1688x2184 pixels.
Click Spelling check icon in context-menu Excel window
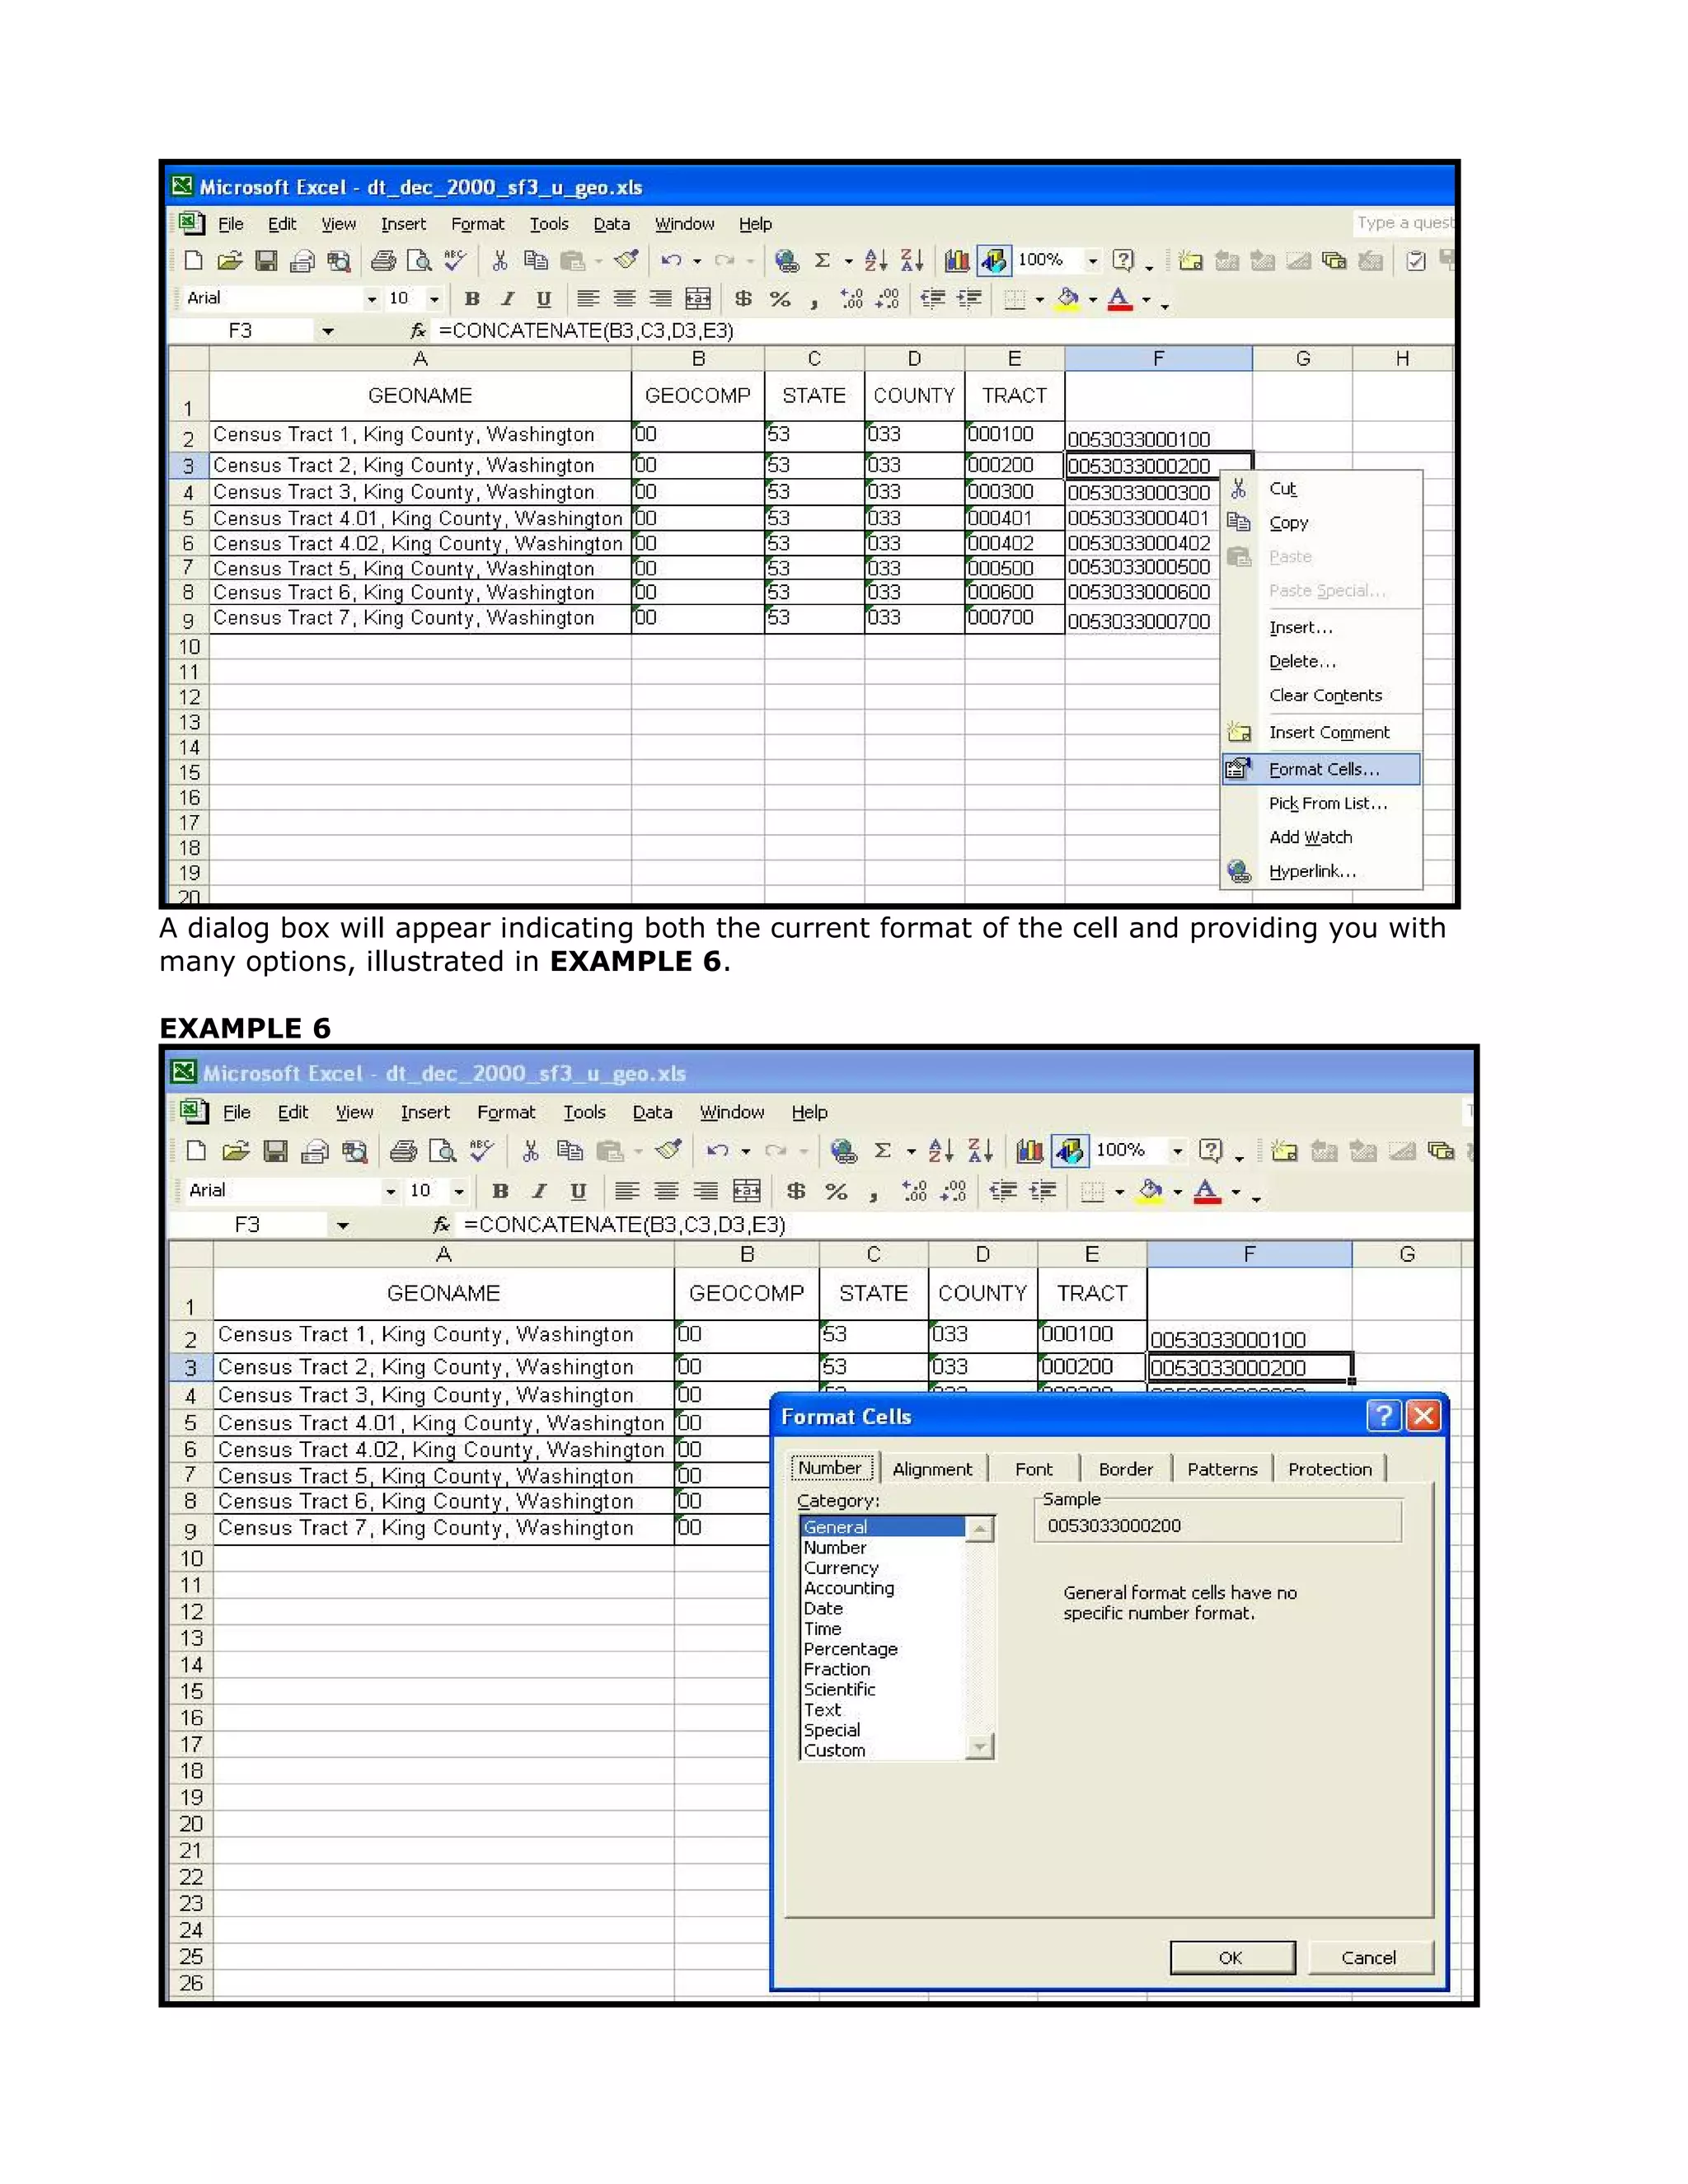pyautogui.click(x=455, y=261)
